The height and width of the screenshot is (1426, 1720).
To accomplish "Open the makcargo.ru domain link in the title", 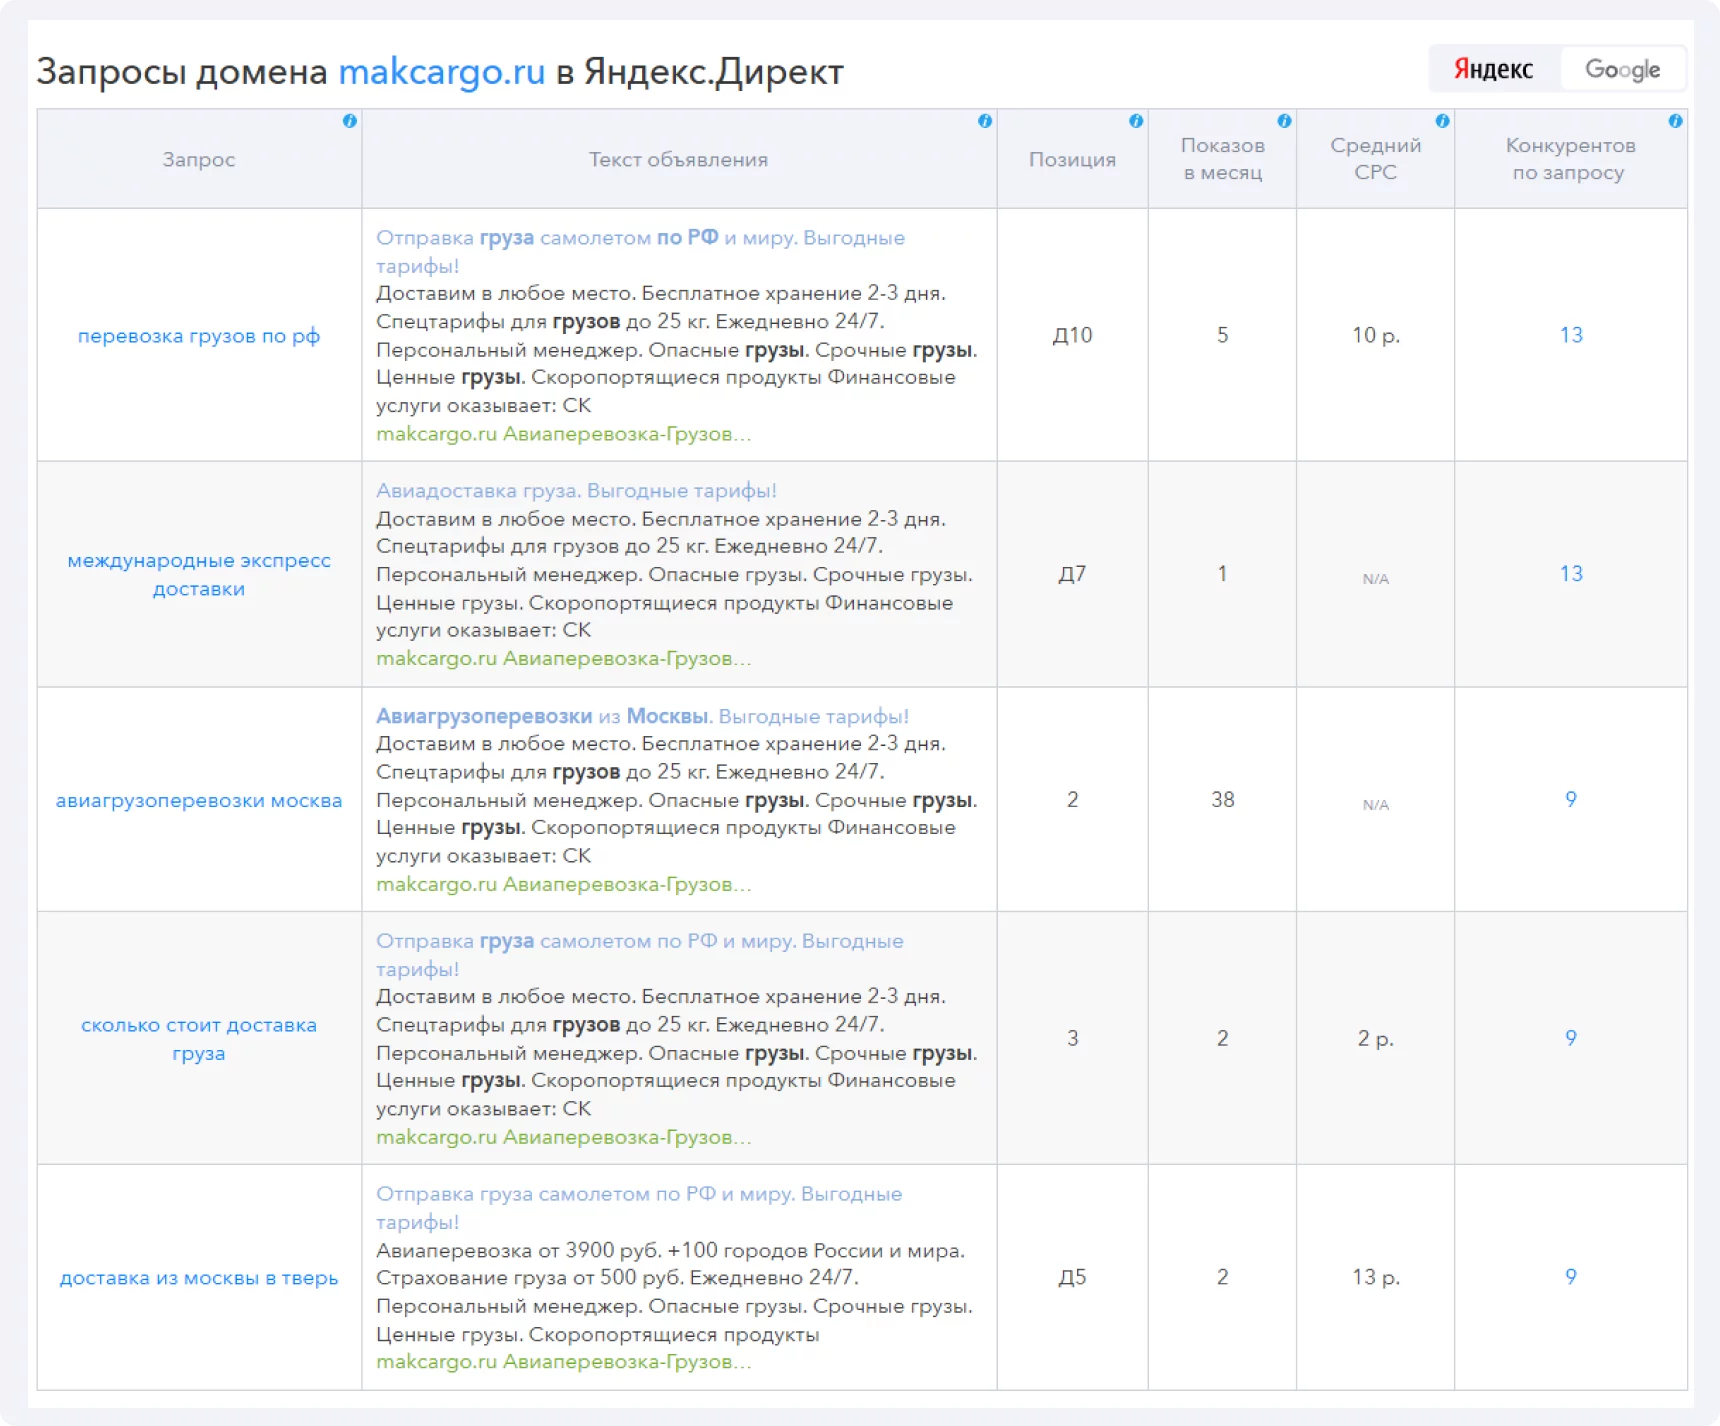I will pyautogui.click(x=442, y=72).
